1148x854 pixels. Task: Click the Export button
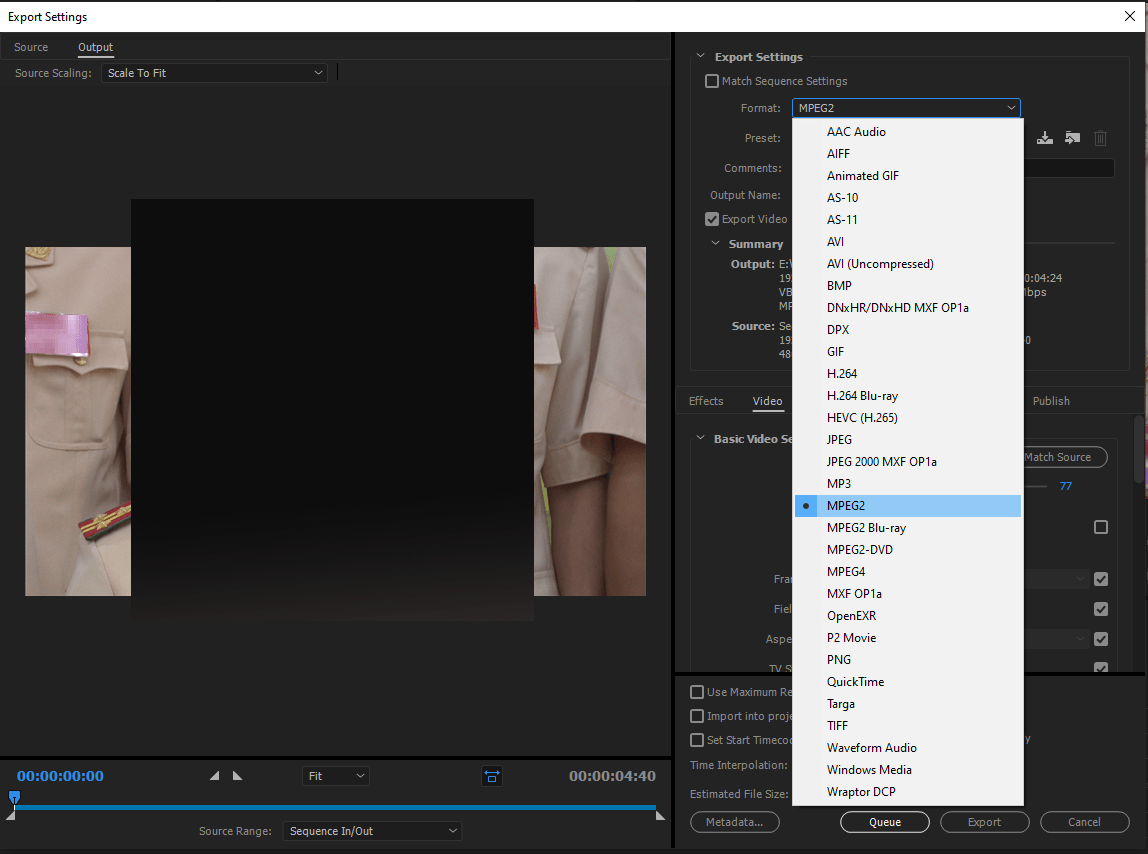[x=984, y=823]
